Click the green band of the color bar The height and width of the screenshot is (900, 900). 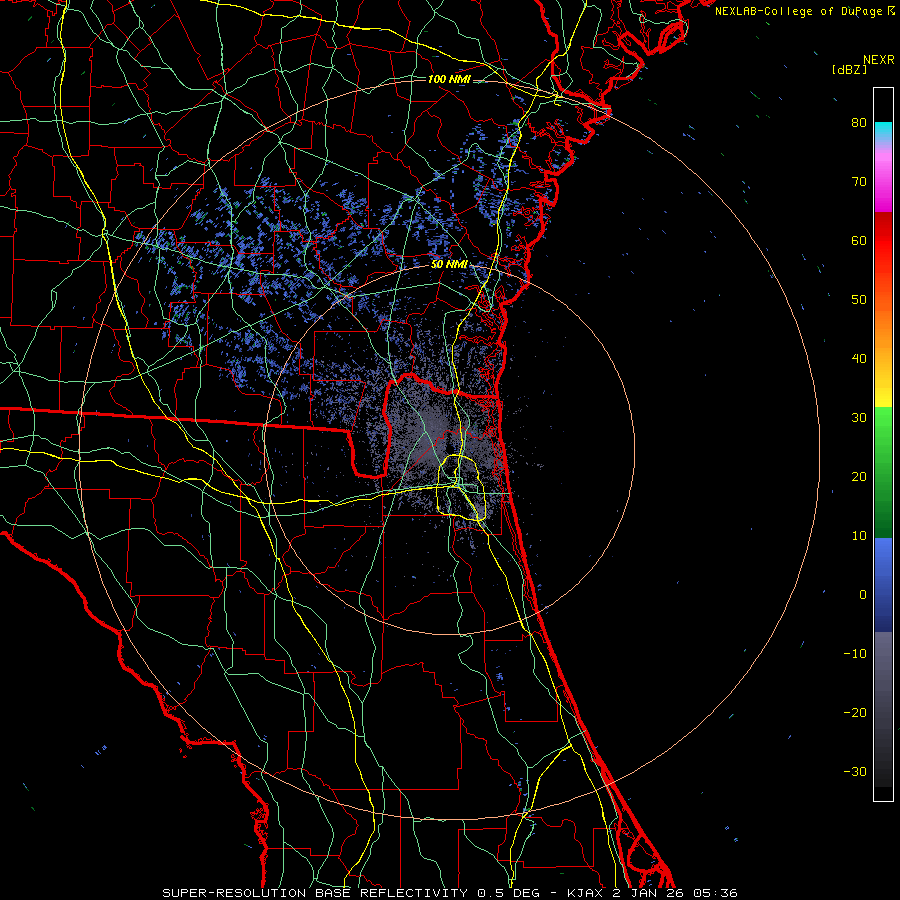pos(883,472)
